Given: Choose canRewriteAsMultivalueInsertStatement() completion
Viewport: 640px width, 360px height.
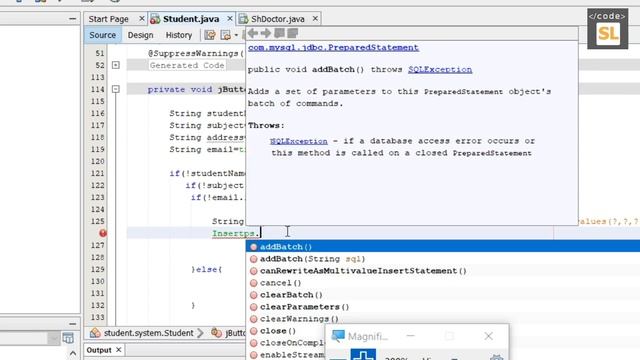Looking at the screenshot, I should coord(443,271).
